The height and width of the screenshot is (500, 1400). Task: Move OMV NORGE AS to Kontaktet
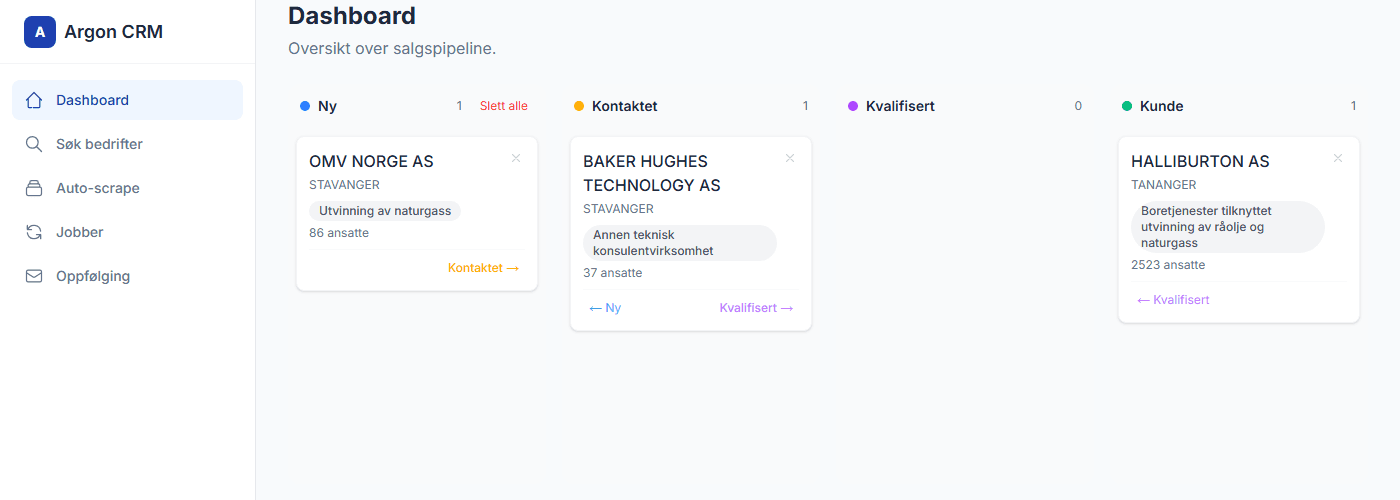point(484,268)
